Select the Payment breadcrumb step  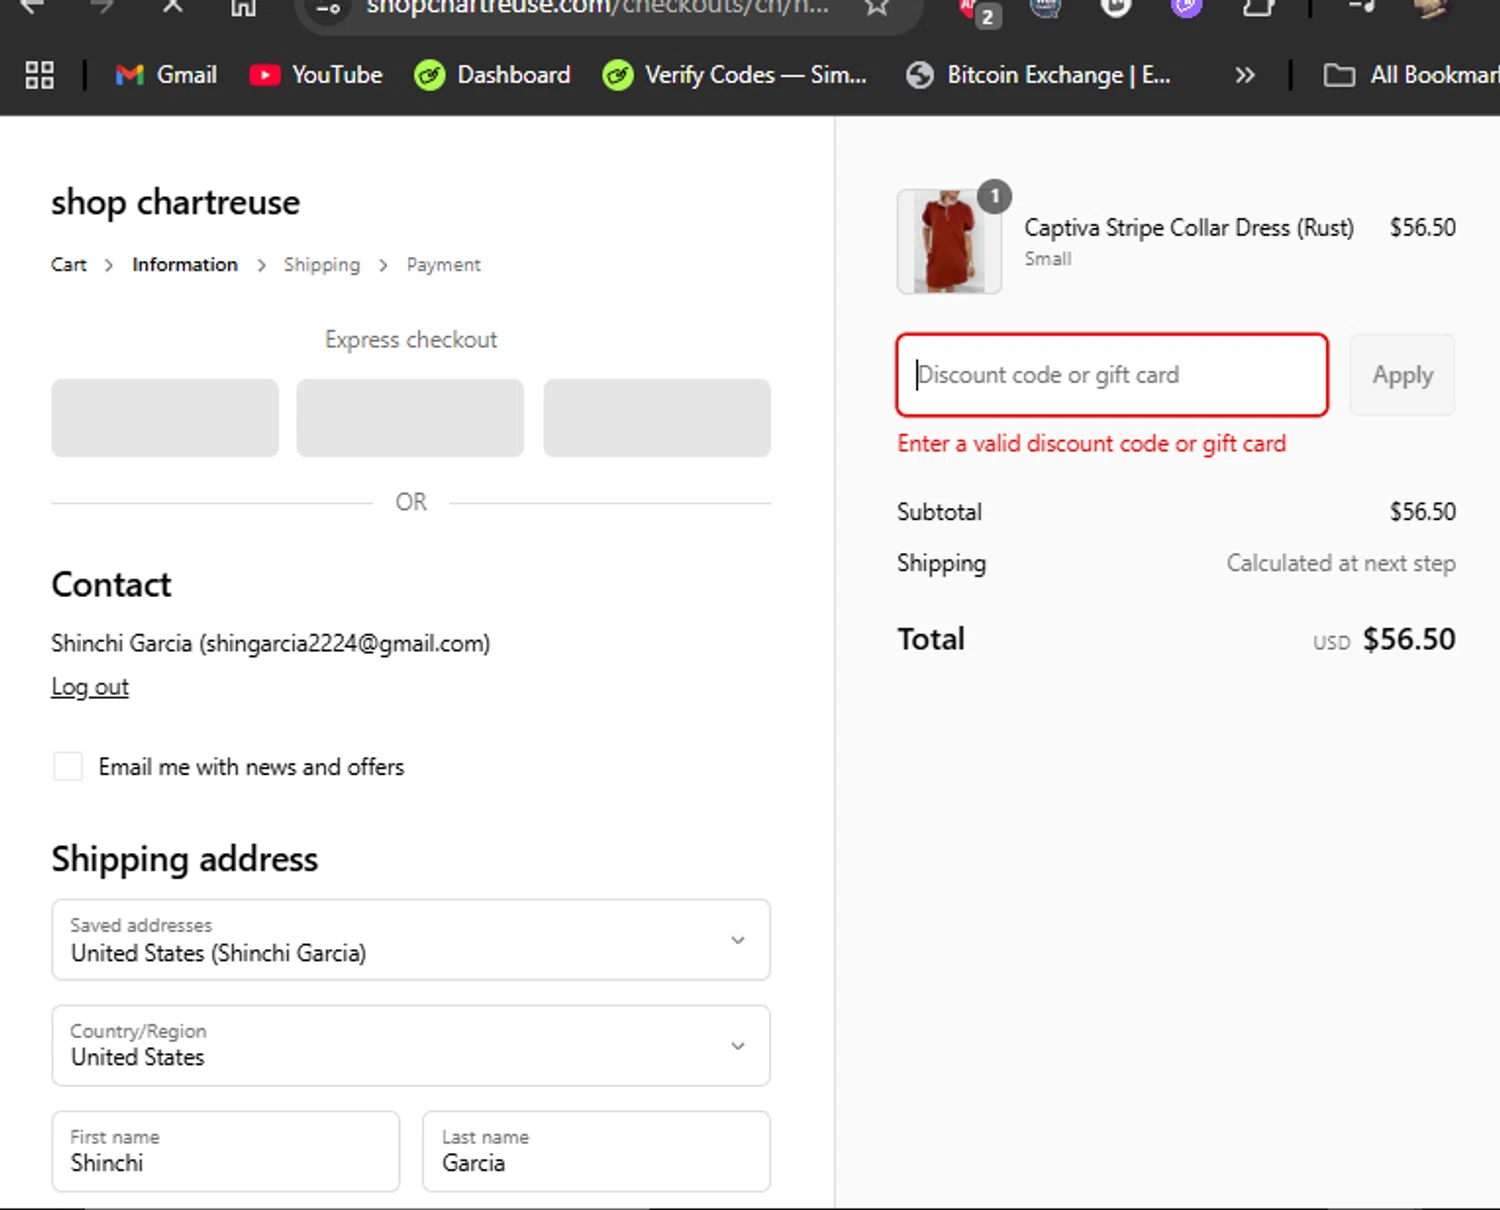point(444,265)
